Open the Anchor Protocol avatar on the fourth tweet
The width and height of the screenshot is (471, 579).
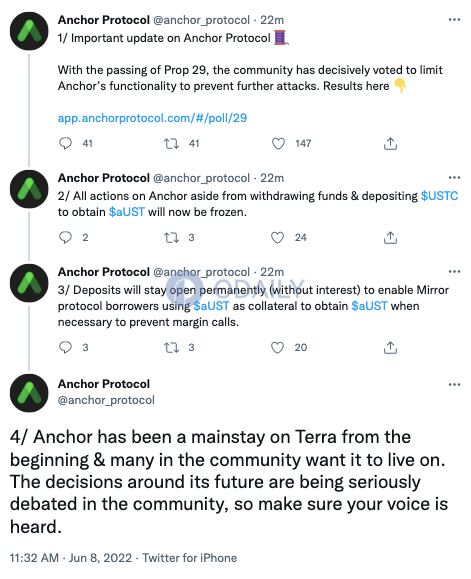29,393
